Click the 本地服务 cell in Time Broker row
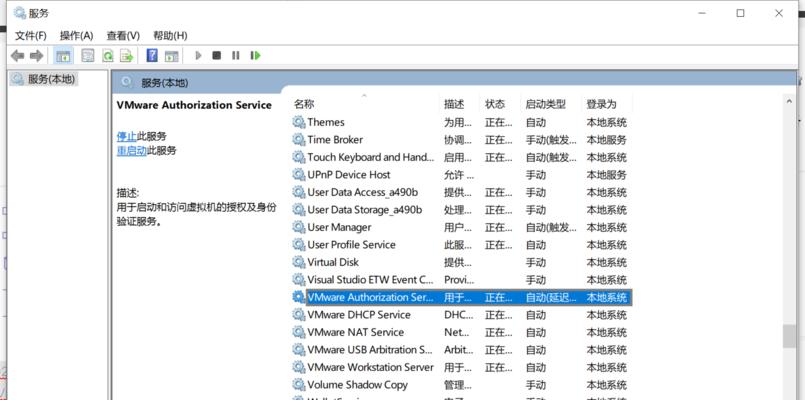The height and width of the screenshot is (400, 805). click(606, 140)
